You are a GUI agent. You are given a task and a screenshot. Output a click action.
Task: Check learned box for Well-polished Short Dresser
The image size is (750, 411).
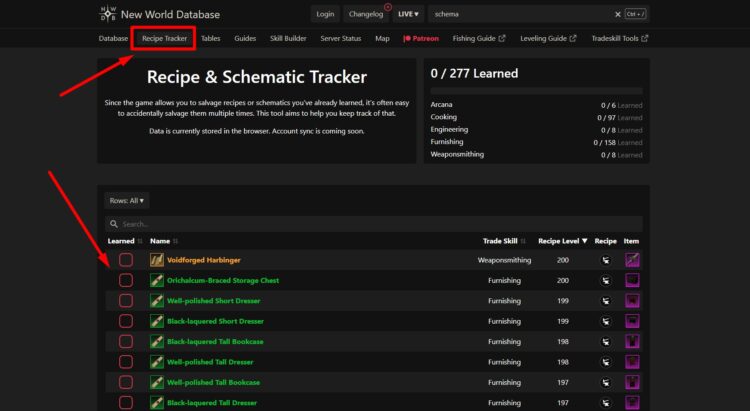click(x=126, y=300)
